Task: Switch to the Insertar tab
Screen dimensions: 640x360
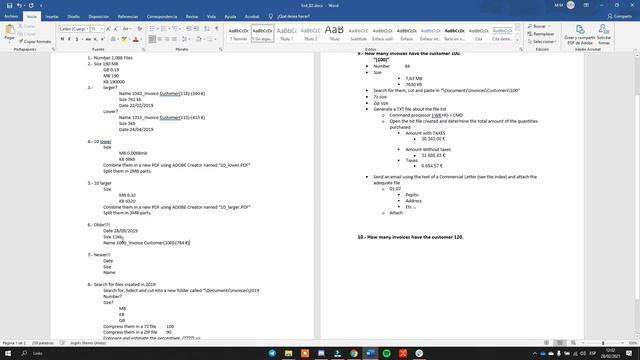Action: click(52, 17)
